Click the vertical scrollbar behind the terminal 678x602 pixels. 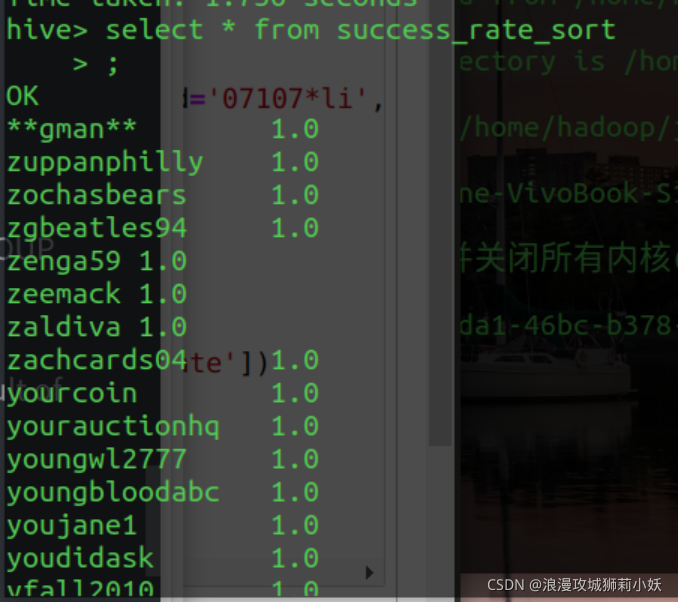click(x=441, y=223)
